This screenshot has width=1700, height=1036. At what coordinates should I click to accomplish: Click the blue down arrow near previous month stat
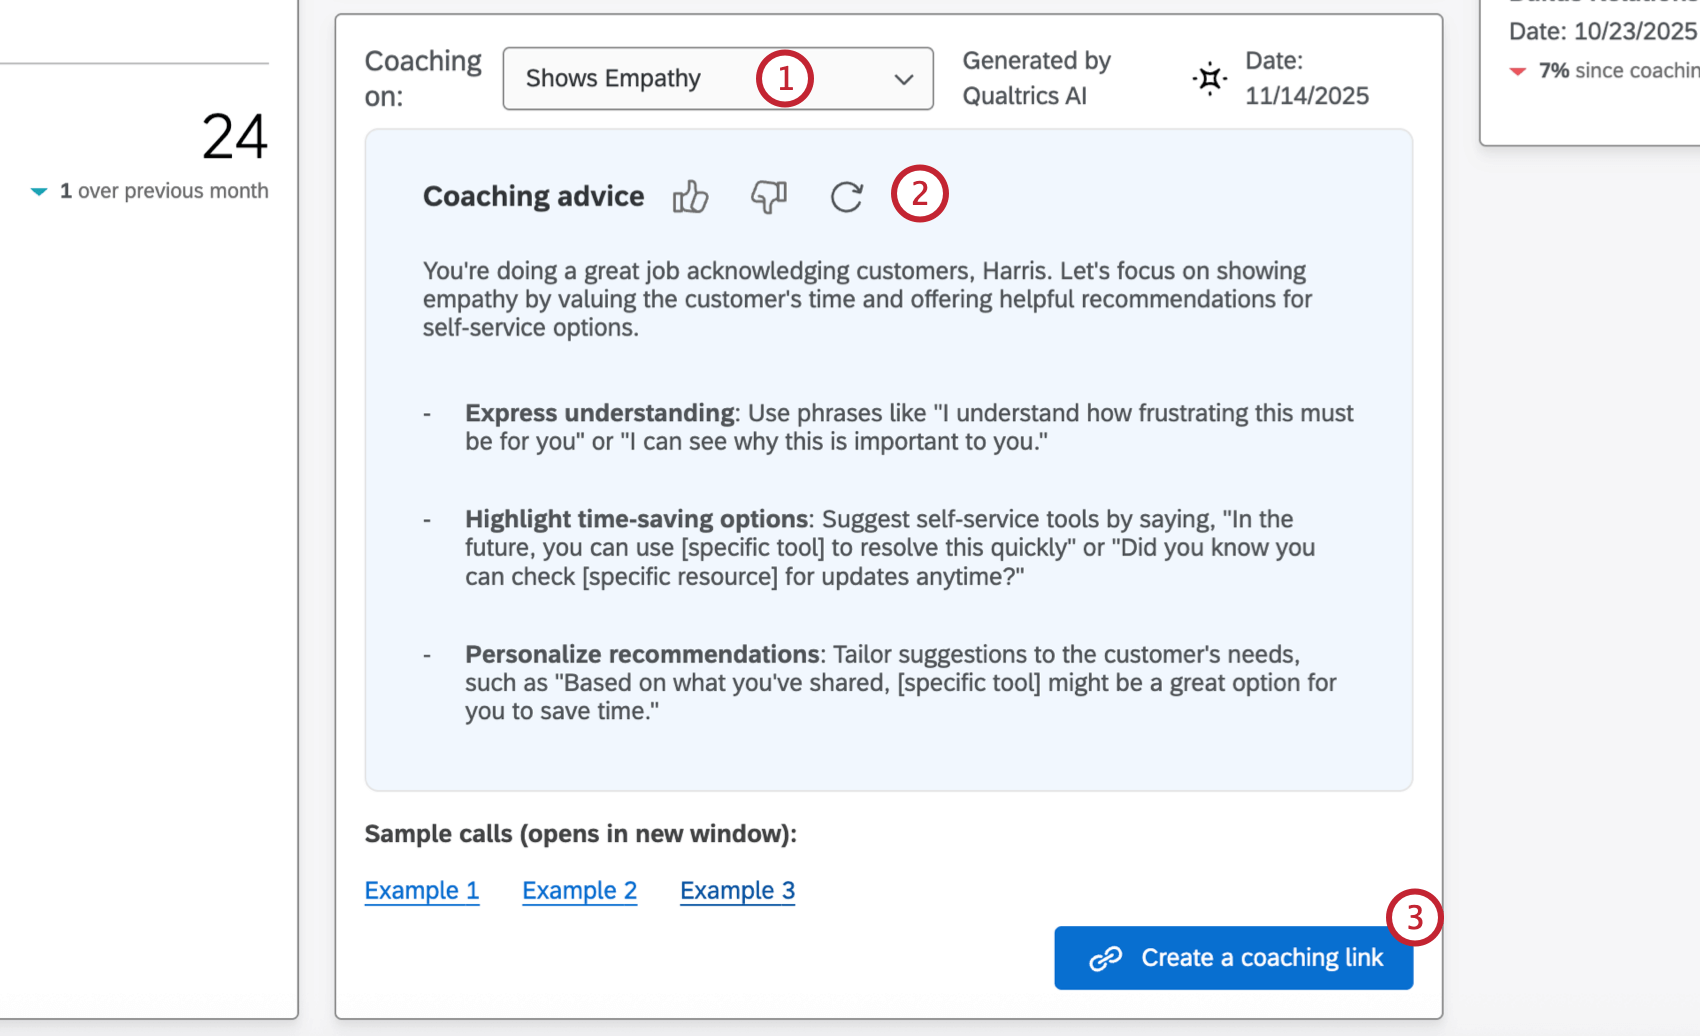point(39,190)
